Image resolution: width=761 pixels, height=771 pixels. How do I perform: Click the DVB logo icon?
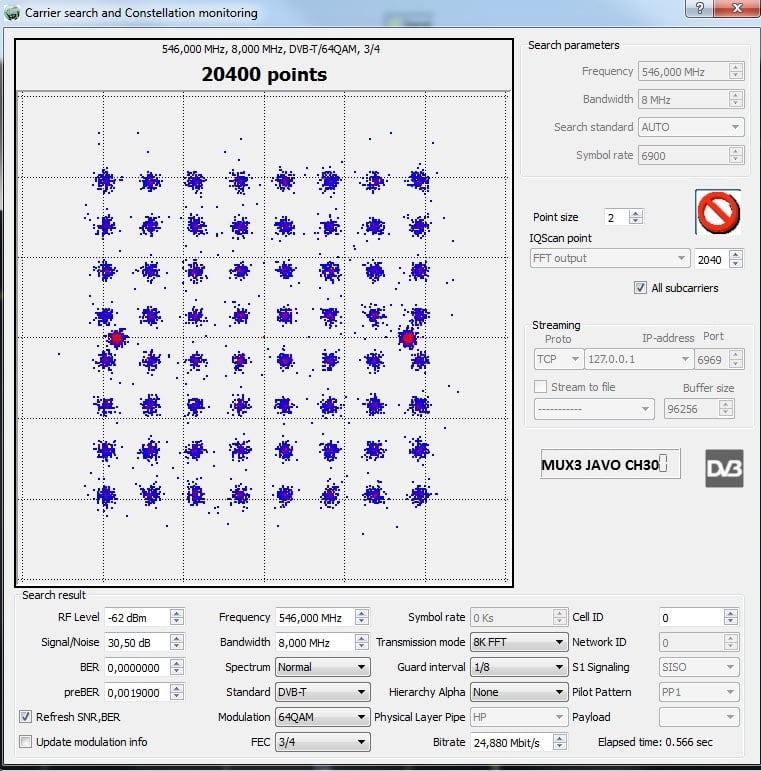click(x=724, y=468)
